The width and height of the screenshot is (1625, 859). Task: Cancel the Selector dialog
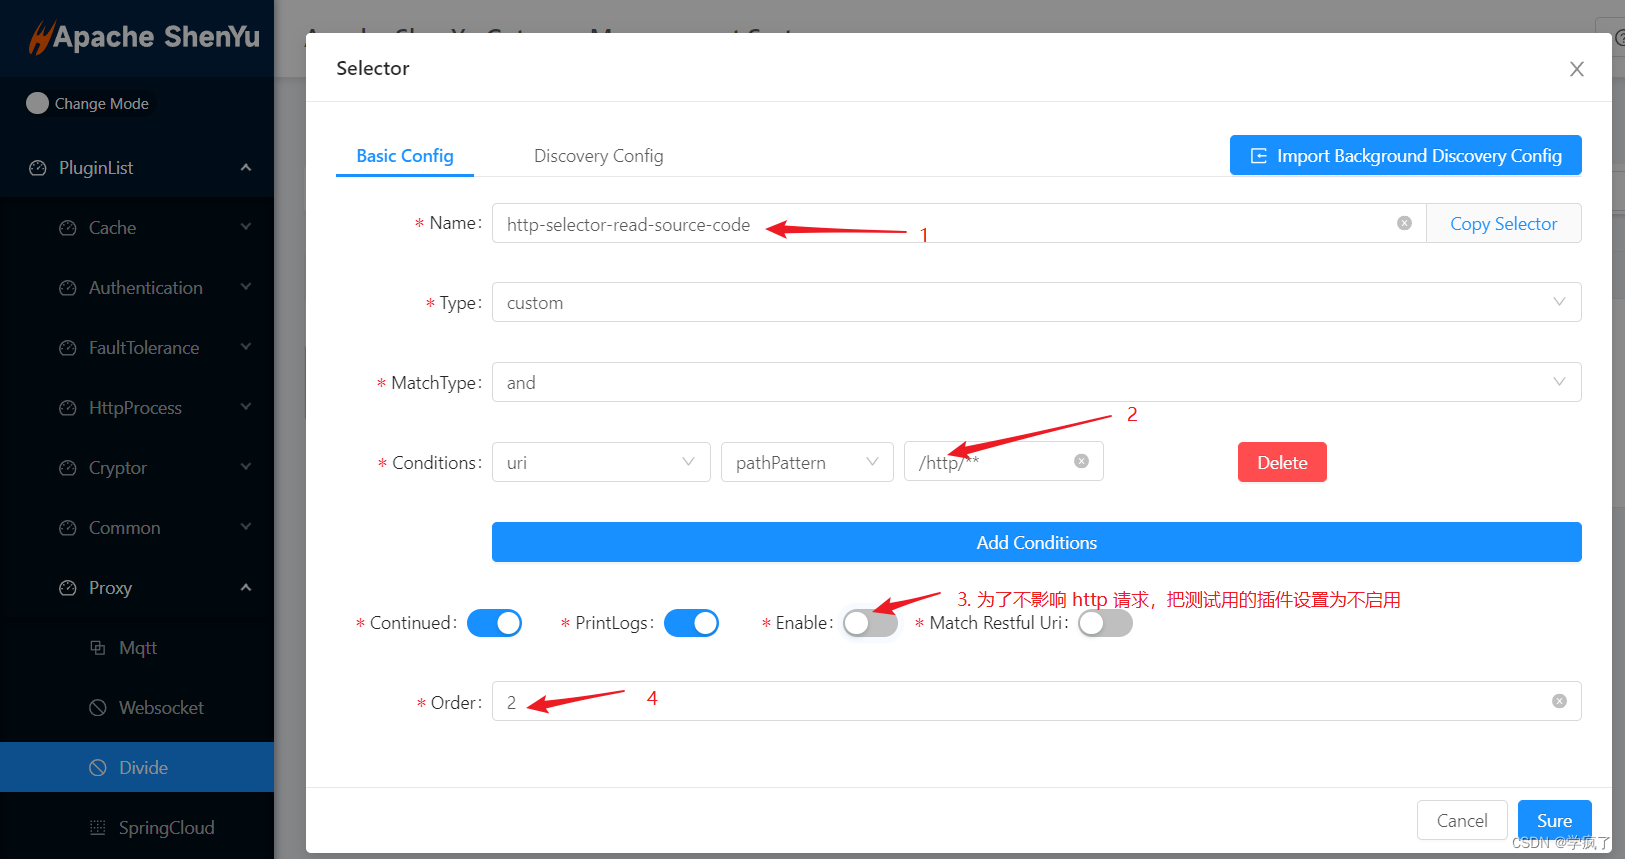1462,820
